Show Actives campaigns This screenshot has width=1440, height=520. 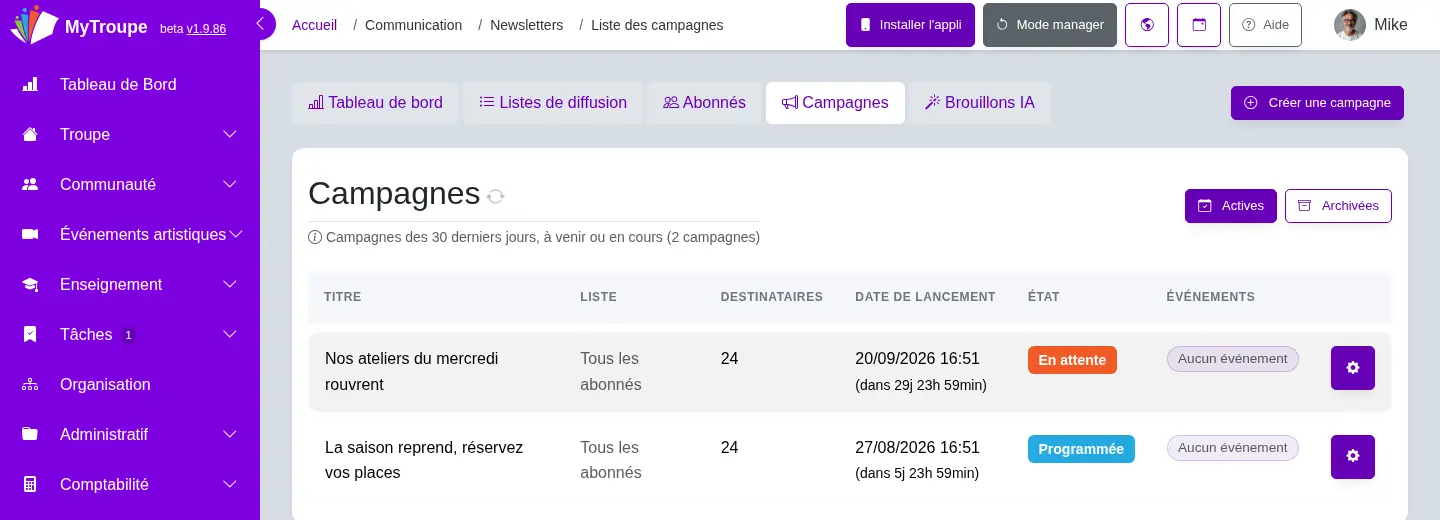click(1231, 206)
